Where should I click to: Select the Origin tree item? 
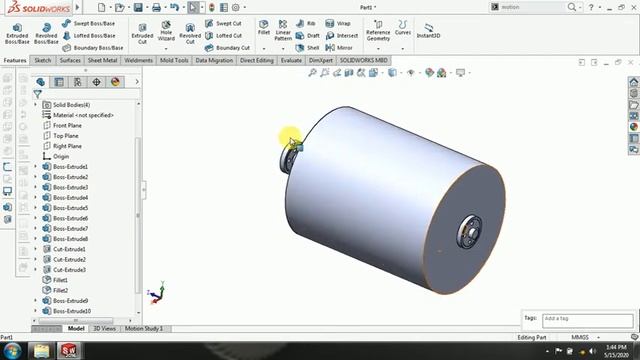(x=56, y=156)
